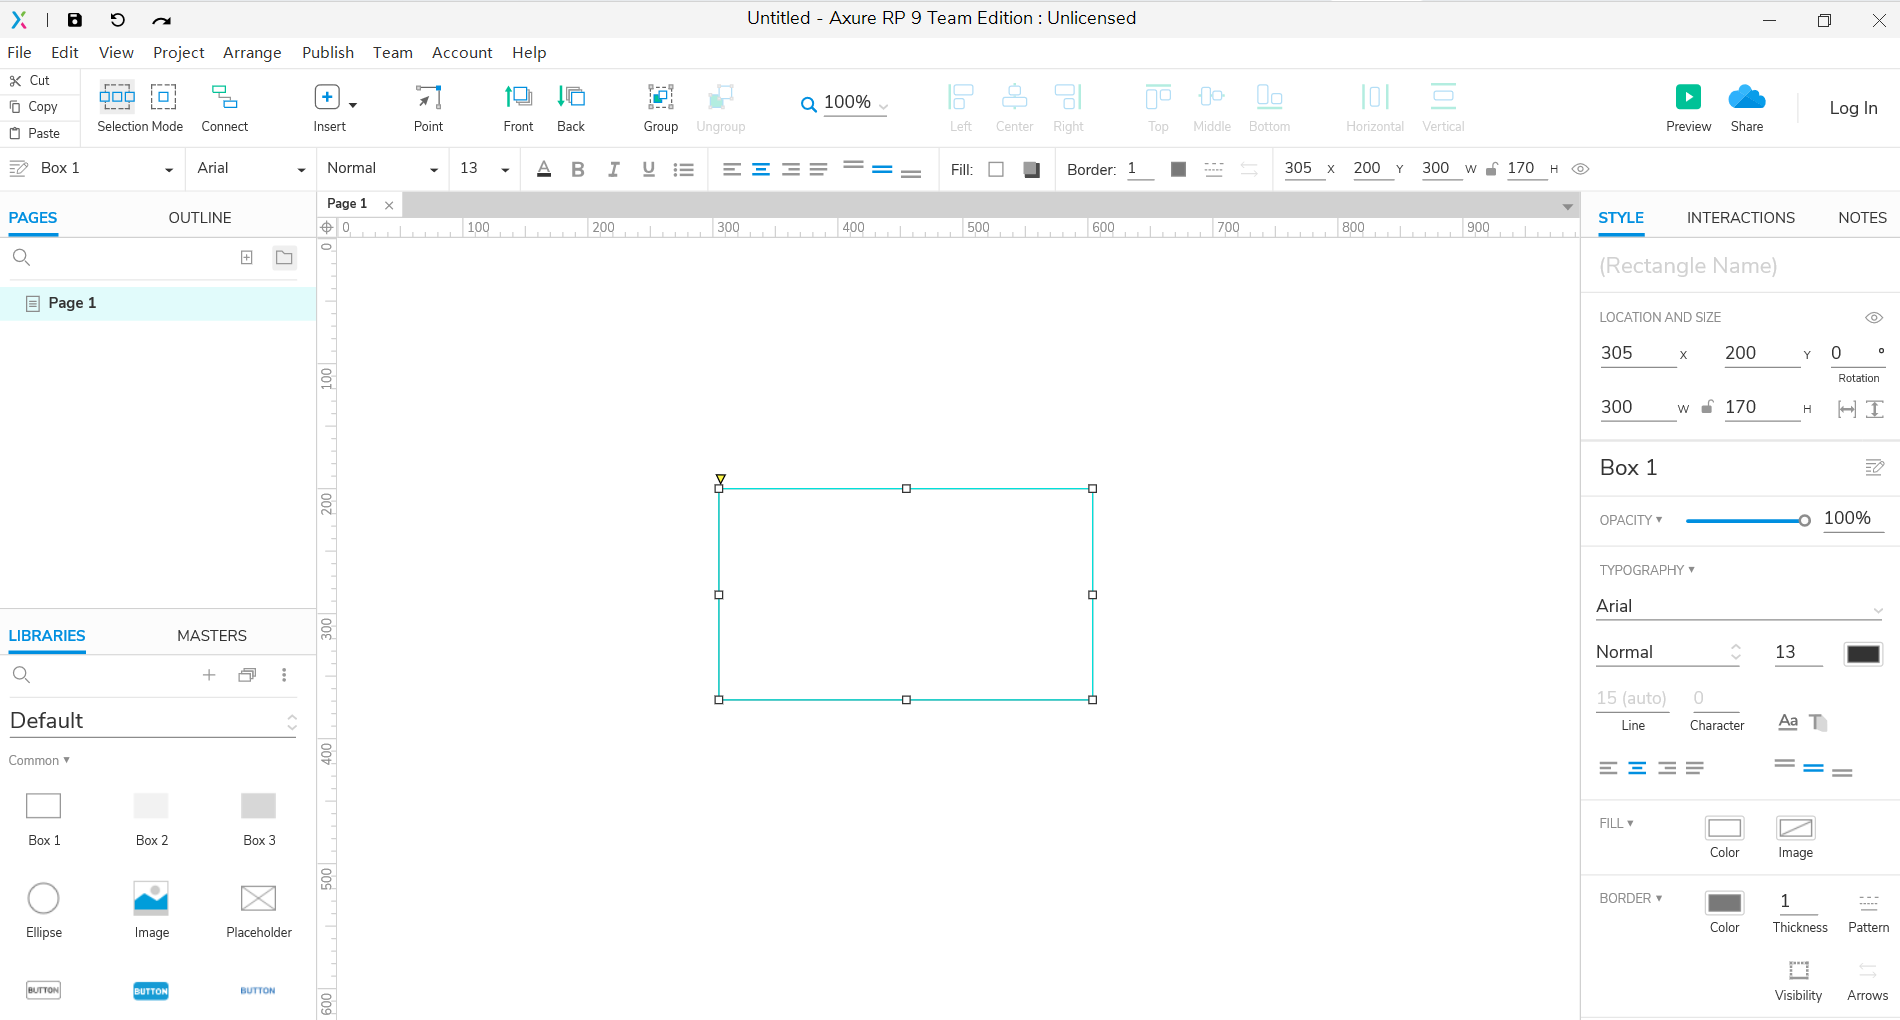Select the Connect tool
Screen dimensions: 1900x1020
[225, 107]
